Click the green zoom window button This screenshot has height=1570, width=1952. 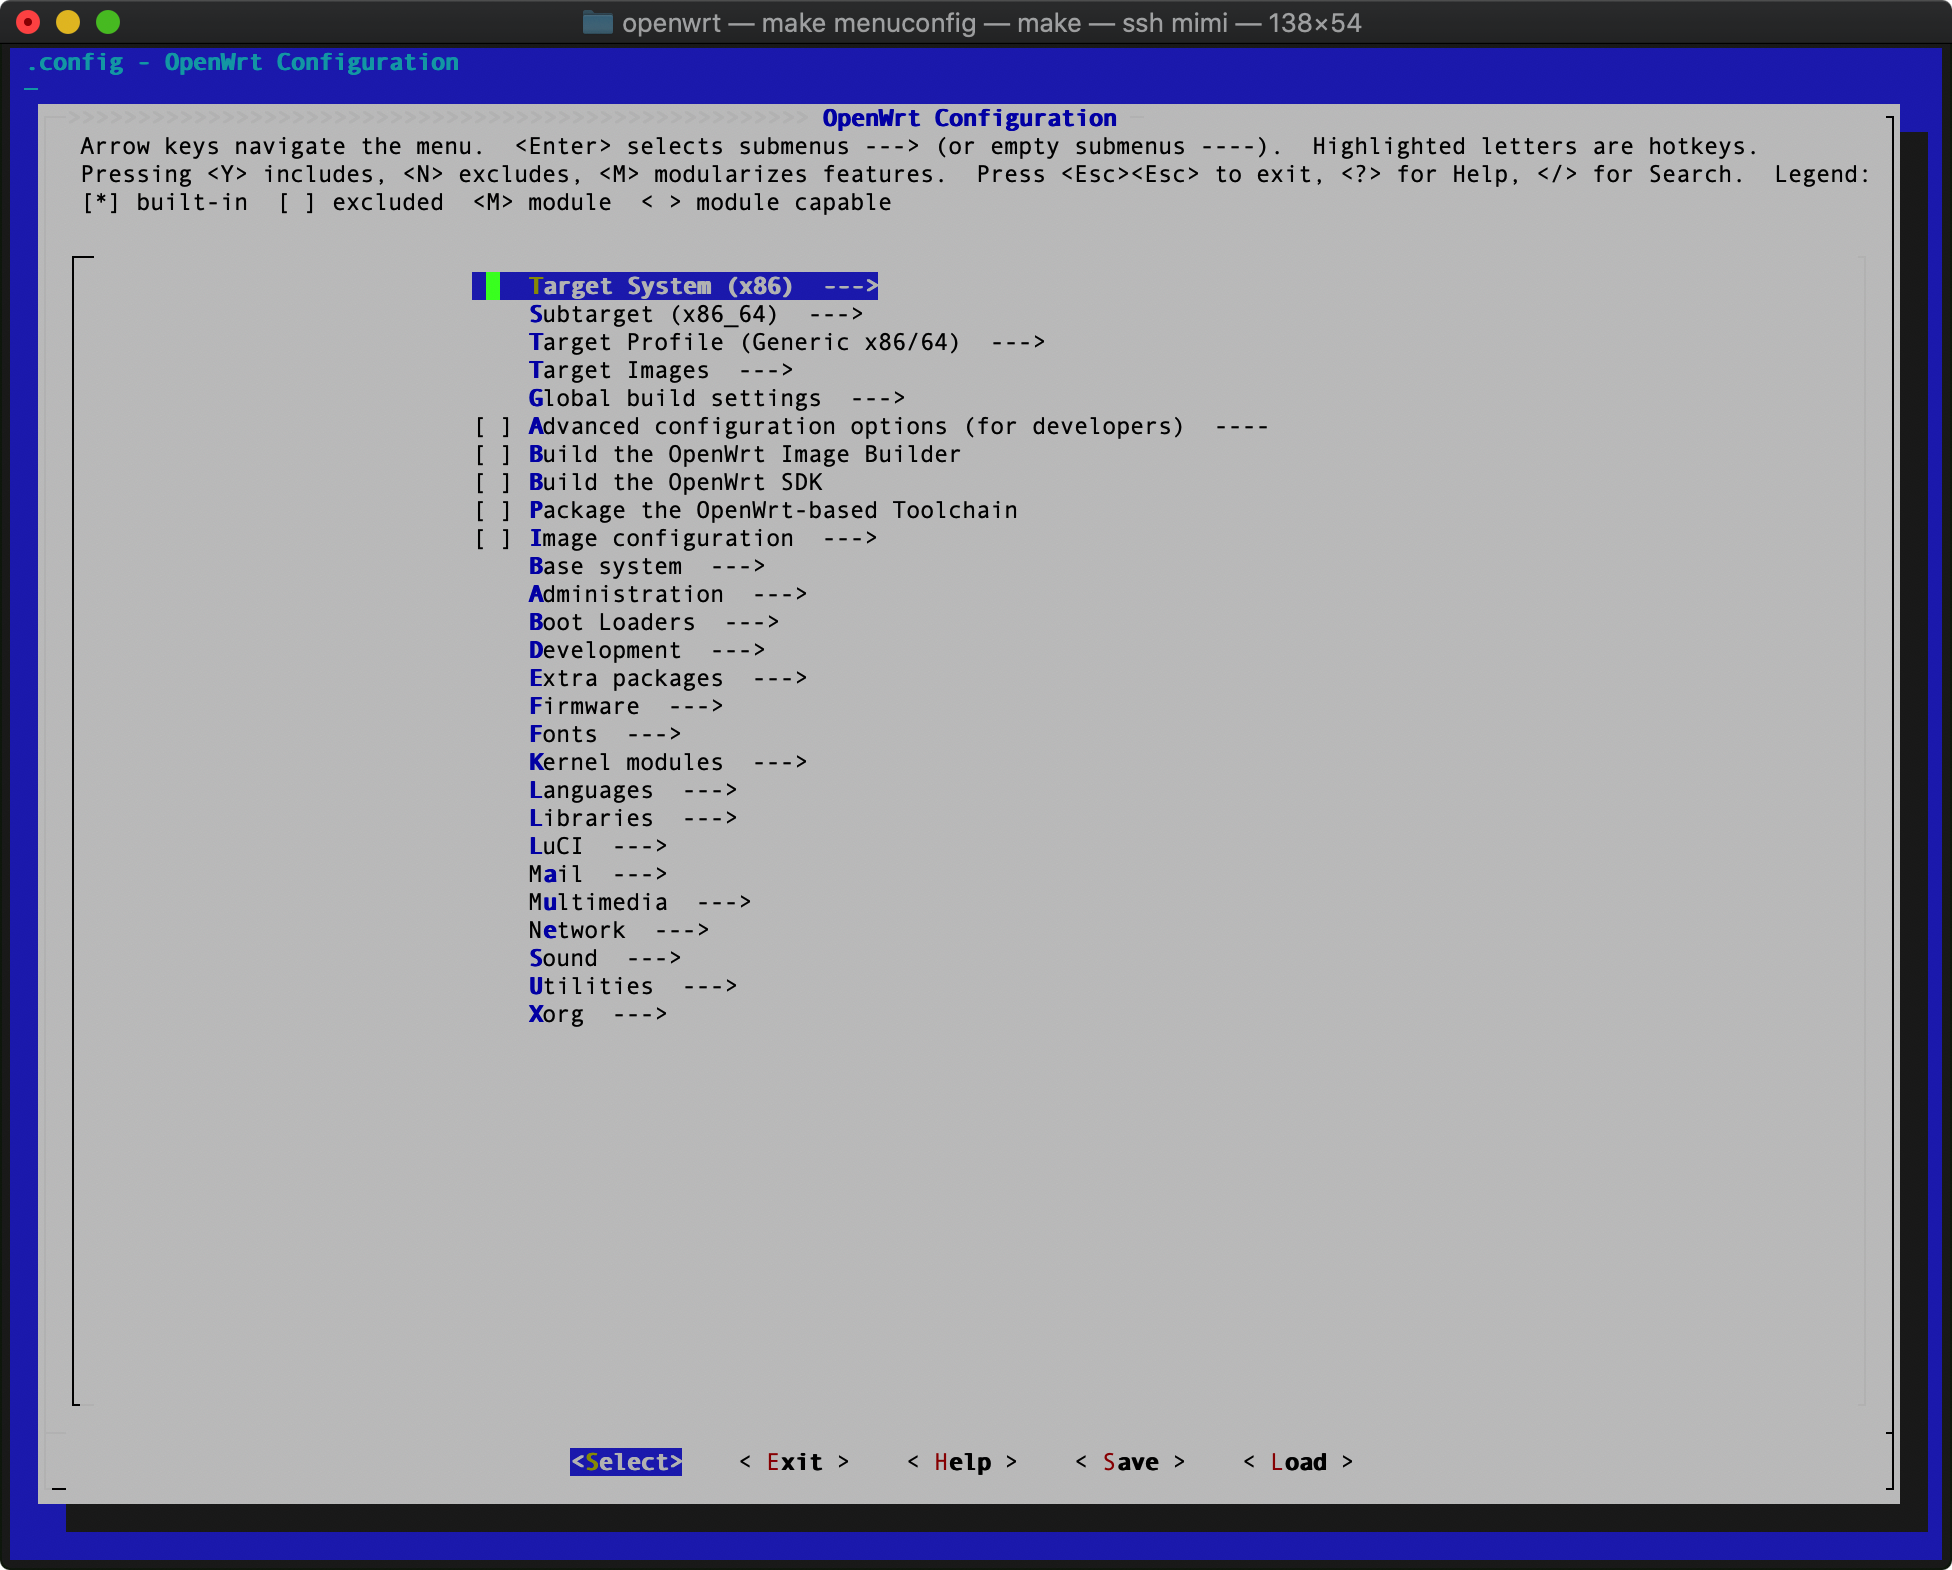click(108, 22)
